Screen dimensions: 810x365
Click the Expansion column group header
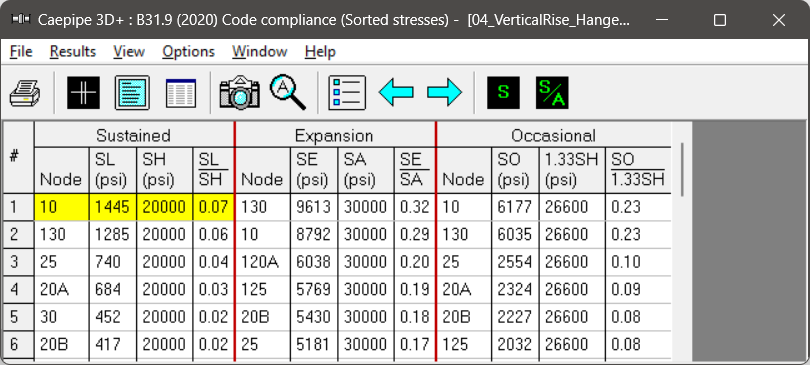(334, 136)
